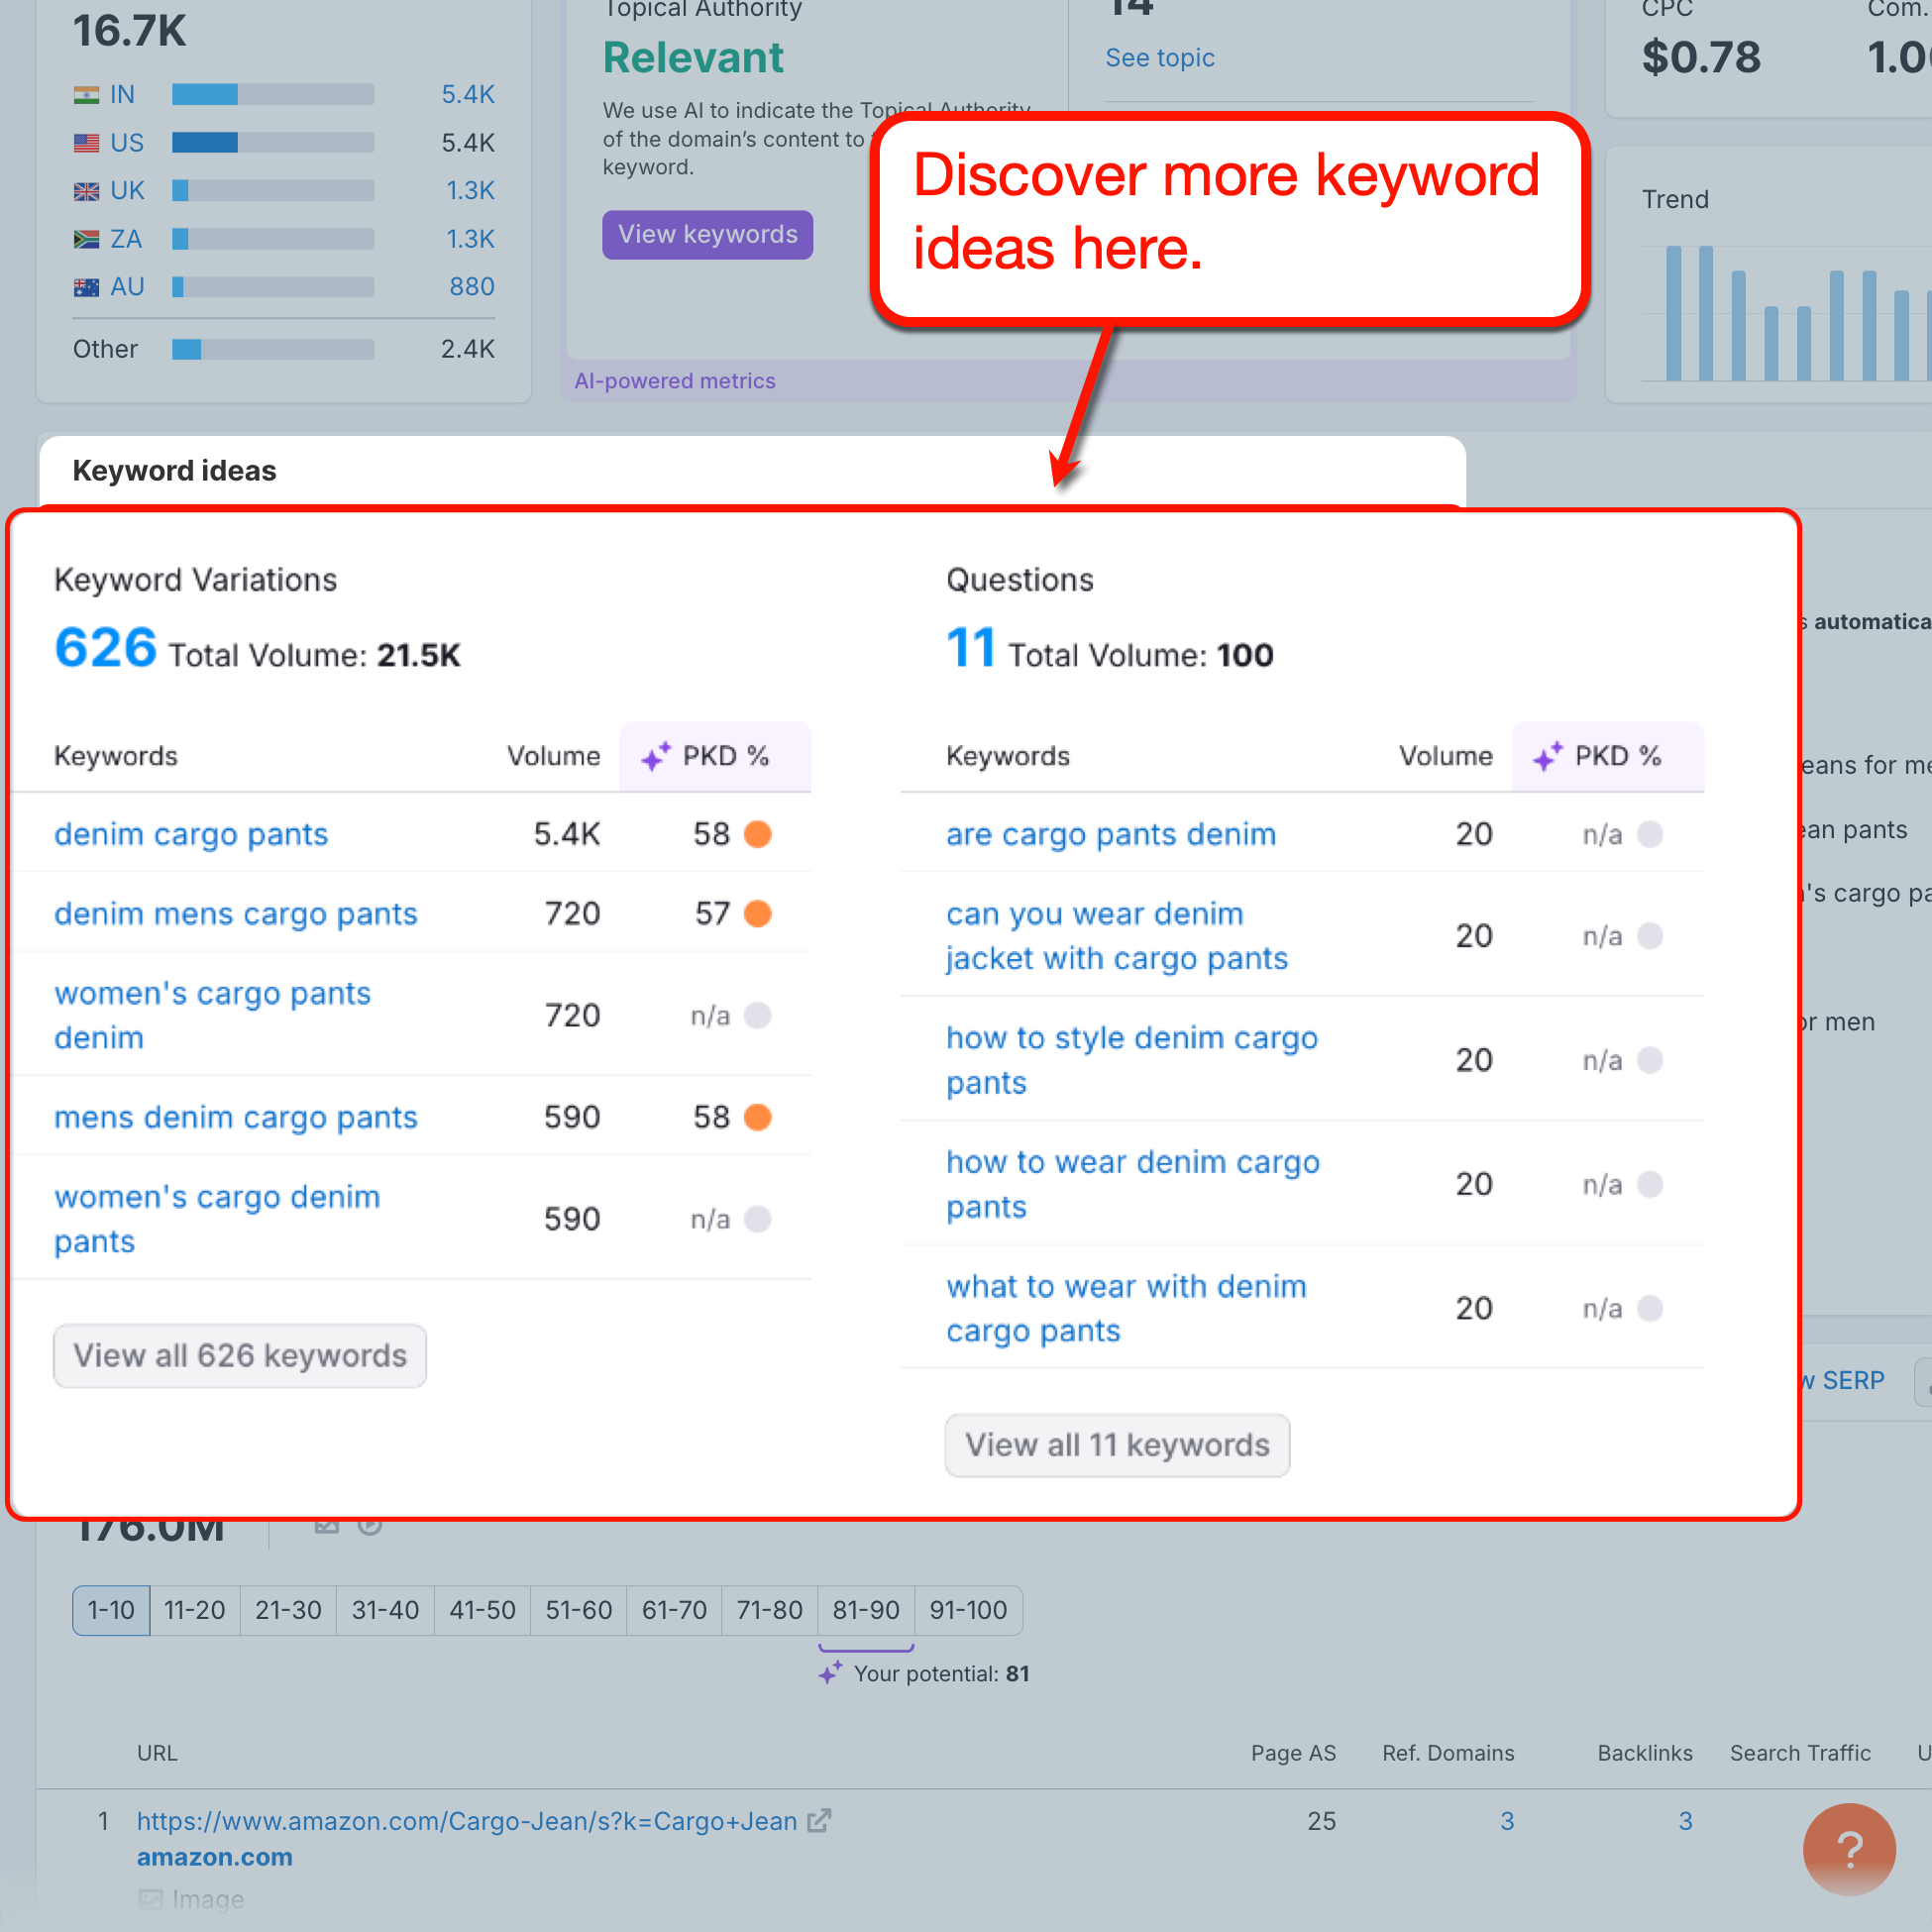Image resolution: width=1932 pixels, height=1932 pixels.
Task: Click the AI sparkle icon in Keyword Variations PKD header
Action: click(x=657, y=757)
